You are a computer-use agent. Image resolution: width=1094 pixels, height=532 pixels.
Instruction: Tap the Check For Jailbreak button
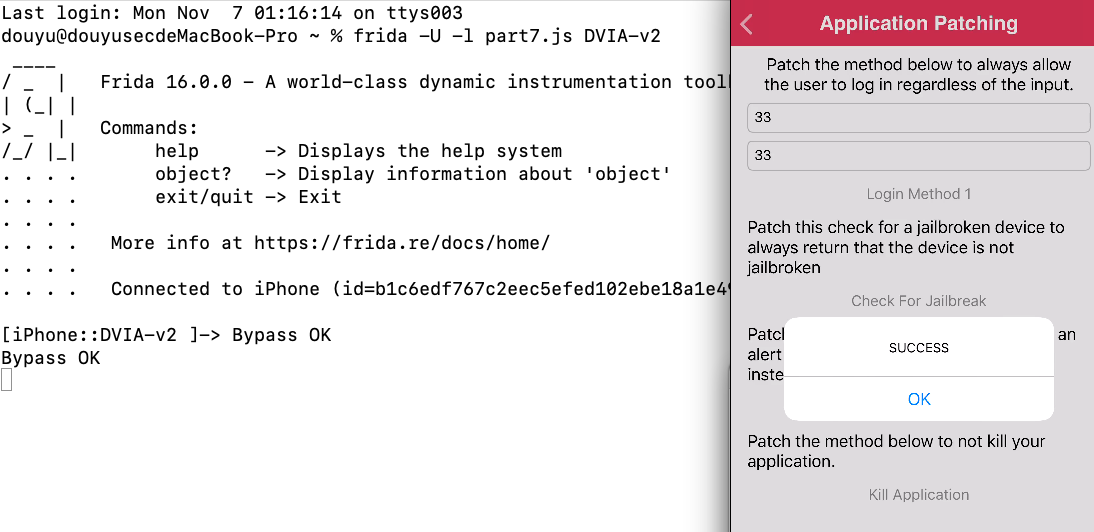tap(918, 301)
